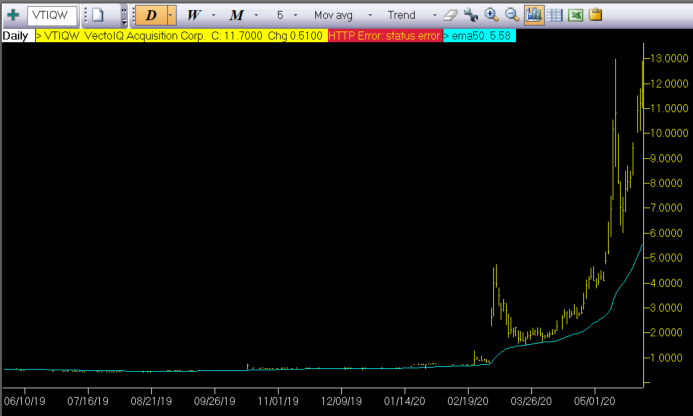693x416 pixels.
Task: Open the dropdown arrow beside the M button
Action: click(x=256, y=15)
